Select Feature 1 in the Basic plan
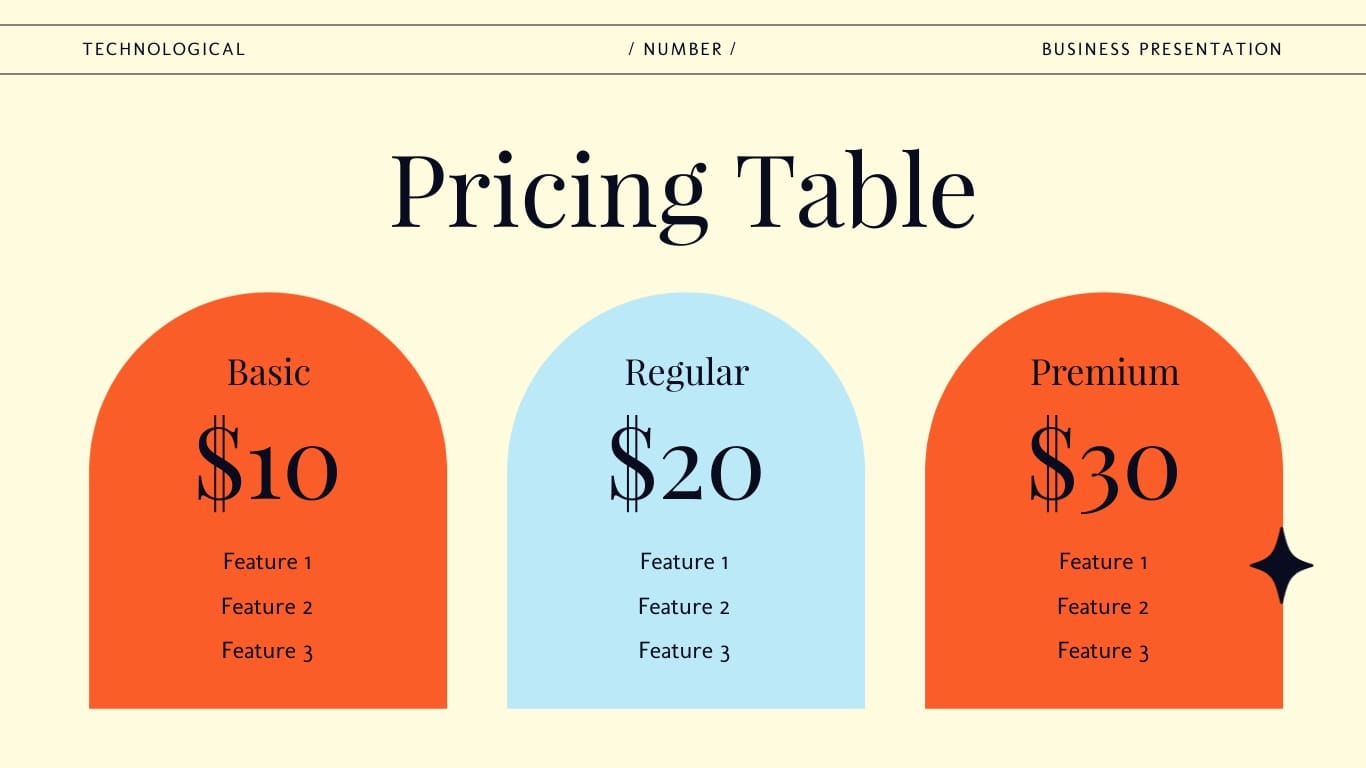Screen dimensions: 1366x768 [267, 562]
